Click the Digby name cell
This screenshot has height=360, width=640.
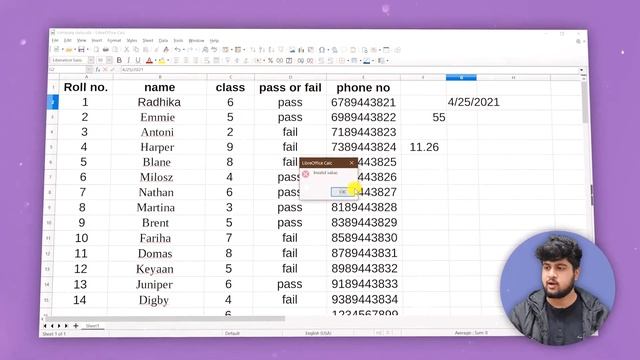154,300
